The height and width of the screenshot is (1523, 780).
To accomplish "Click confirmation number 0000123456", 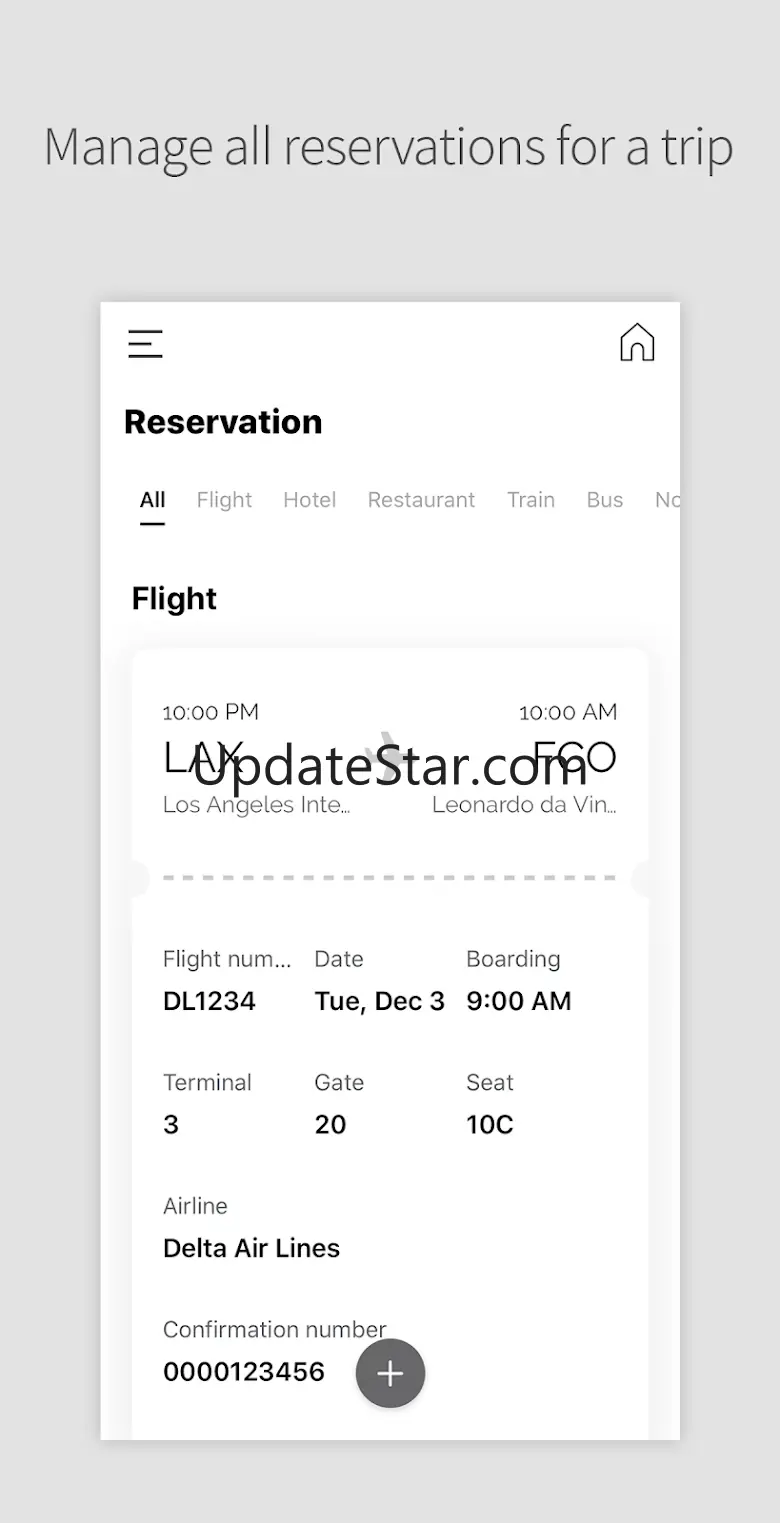I will [244, 1372].
